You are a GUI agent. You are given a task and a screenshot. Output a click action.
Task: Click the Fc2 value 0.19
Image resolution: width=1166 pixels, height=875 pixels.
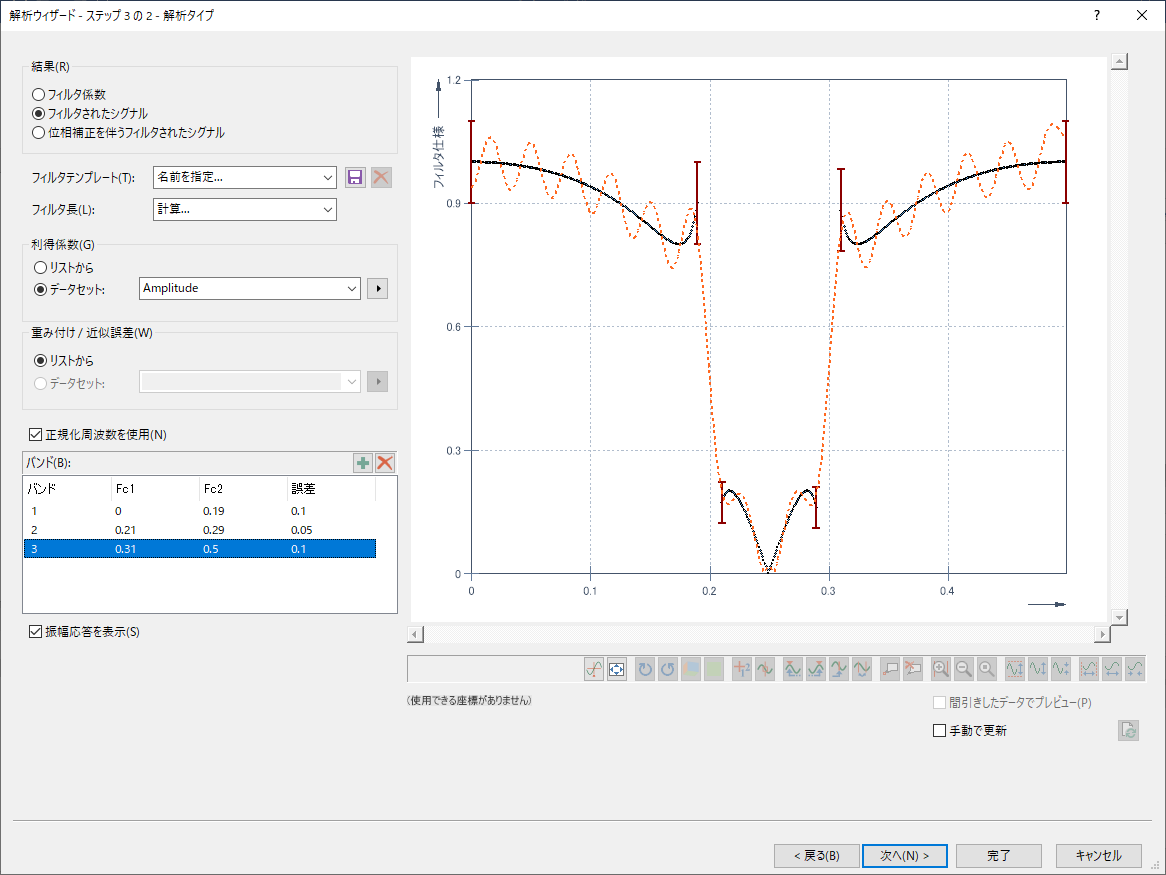tap(213, 511)
